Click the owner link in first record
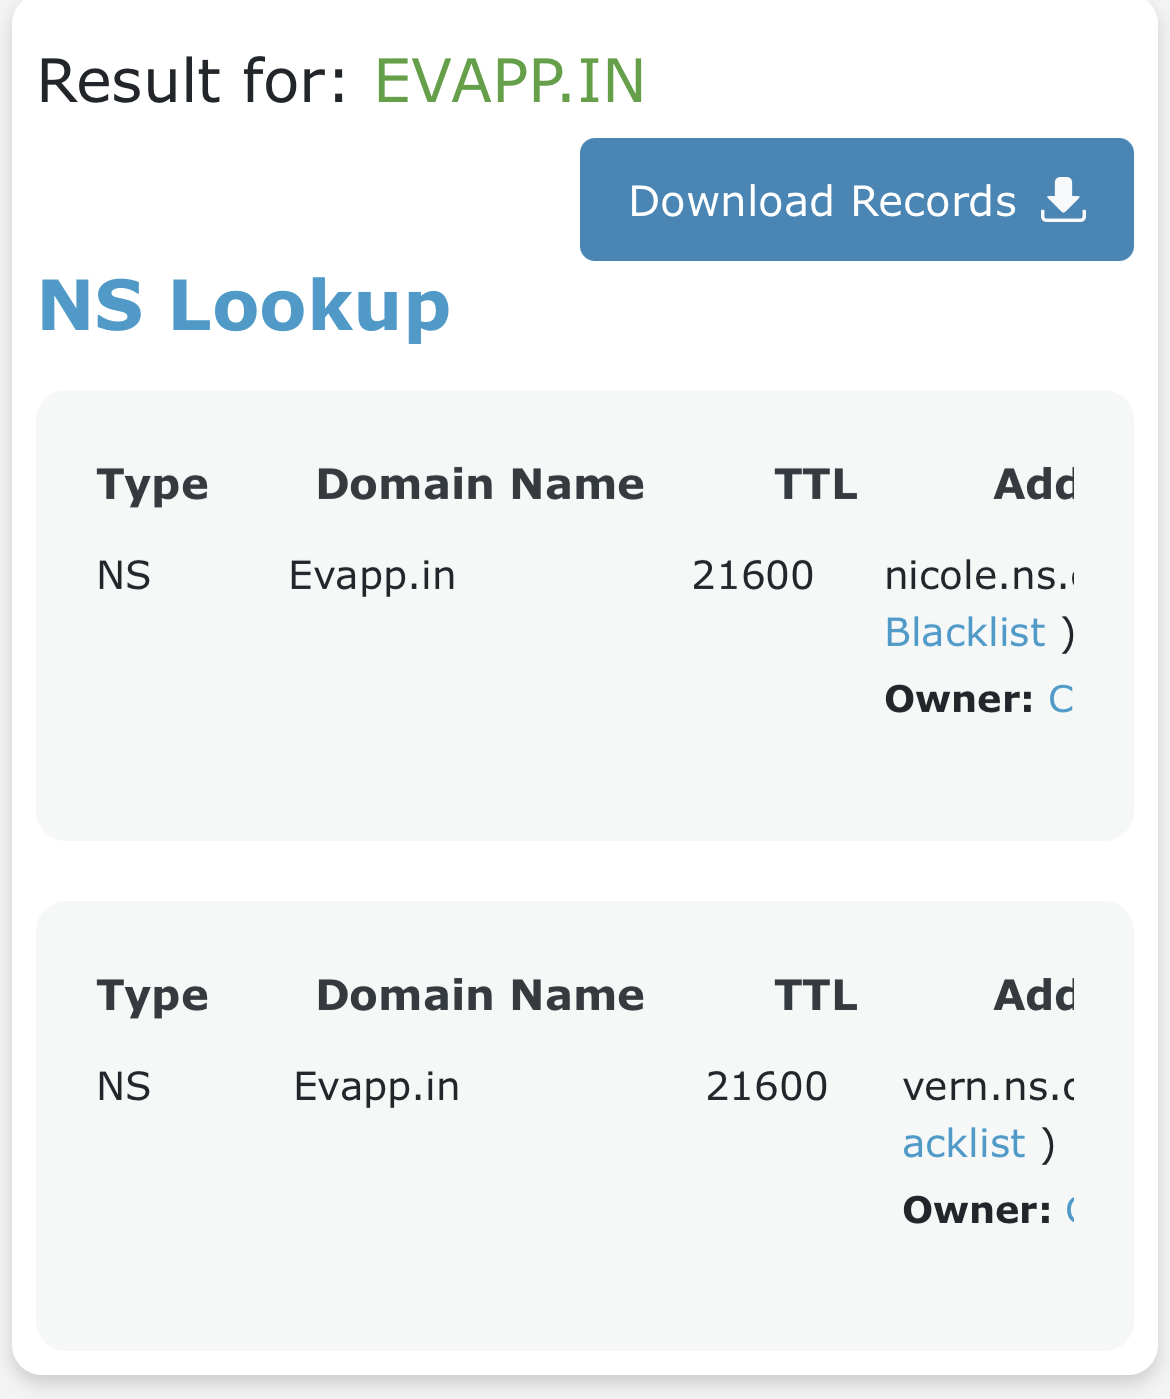The image size is (1170, 1399). [x=1060, y=699]
